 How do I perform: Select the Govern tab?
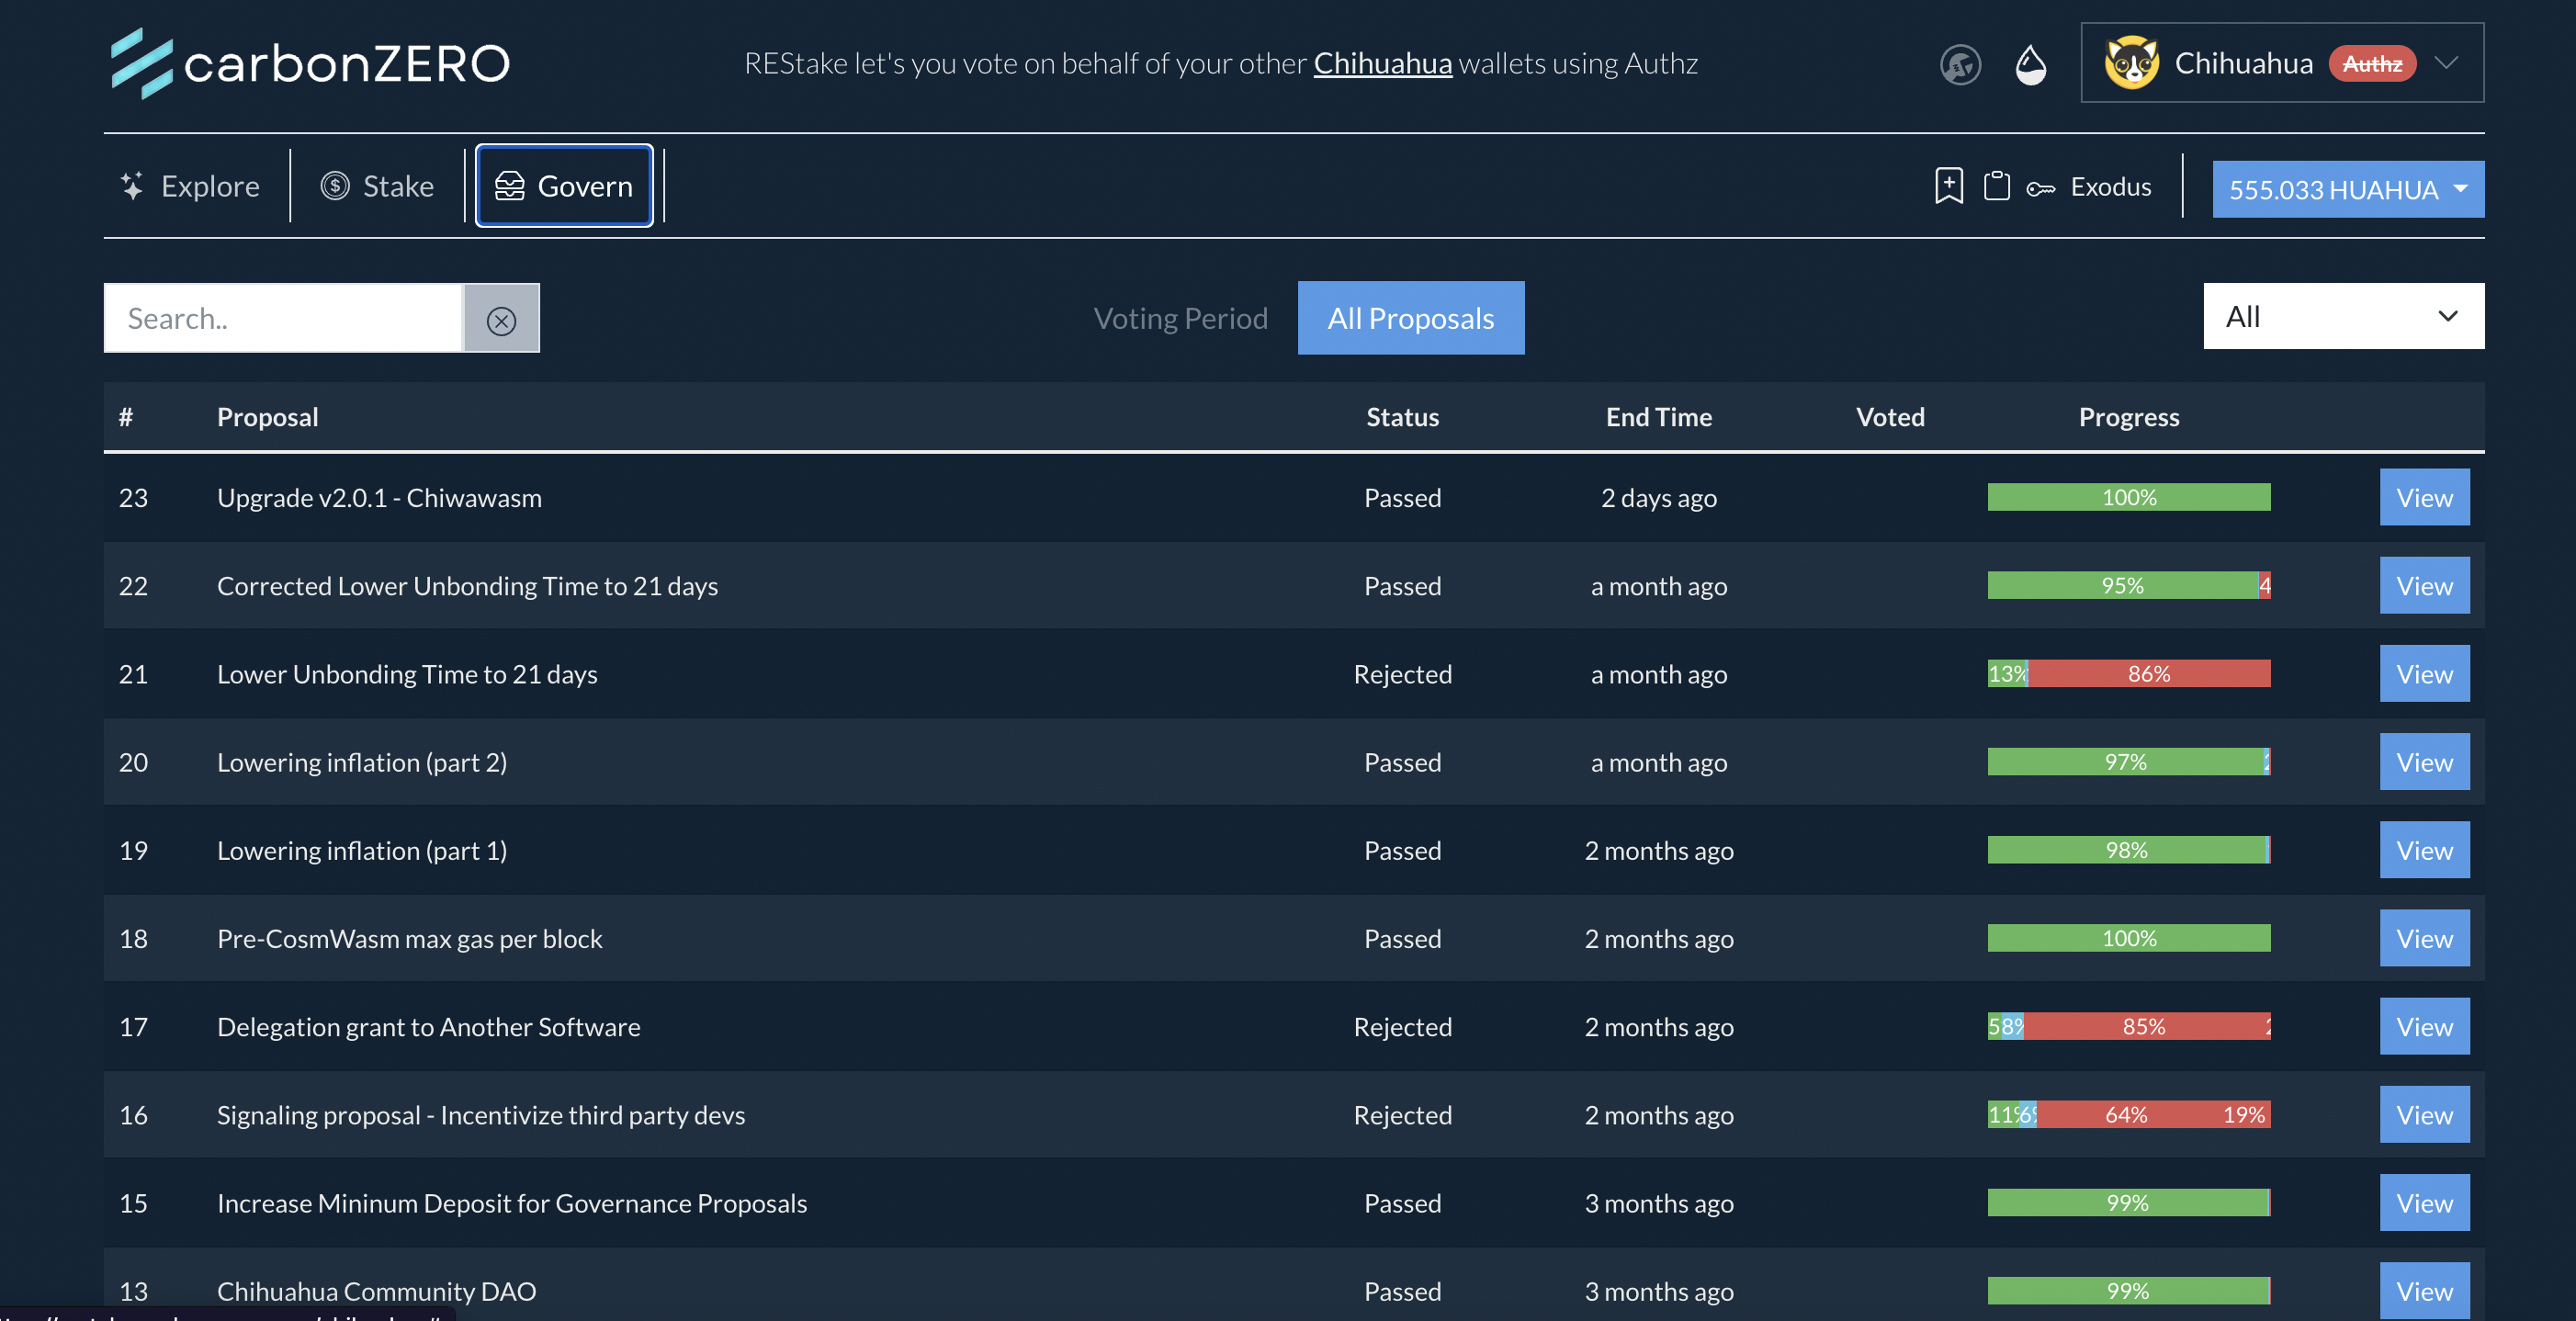click(564, 186)
